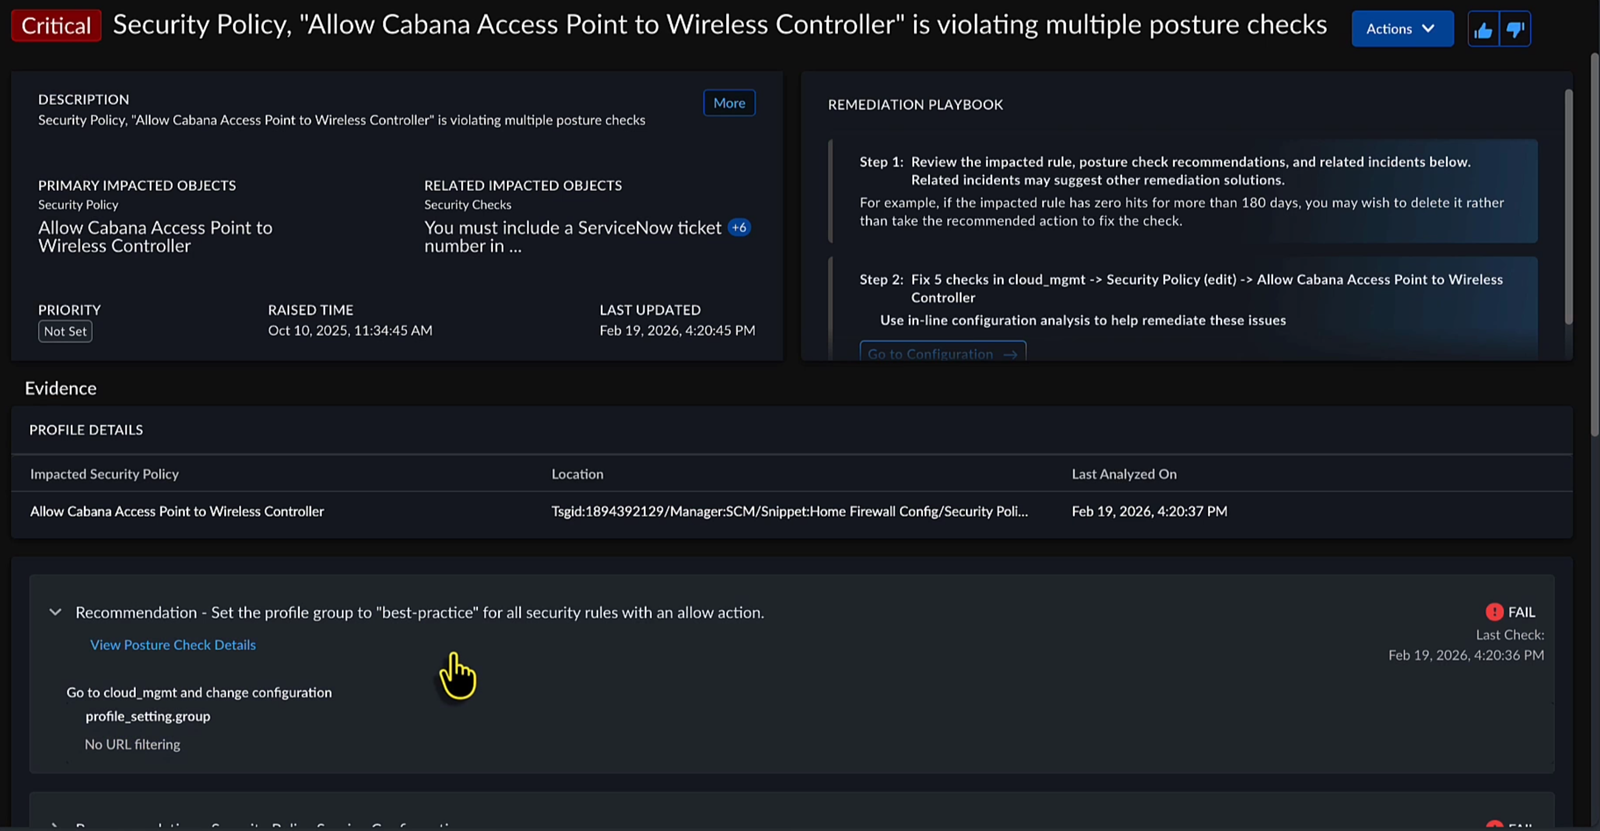Click the Location column header

click(x=577, y=474)
